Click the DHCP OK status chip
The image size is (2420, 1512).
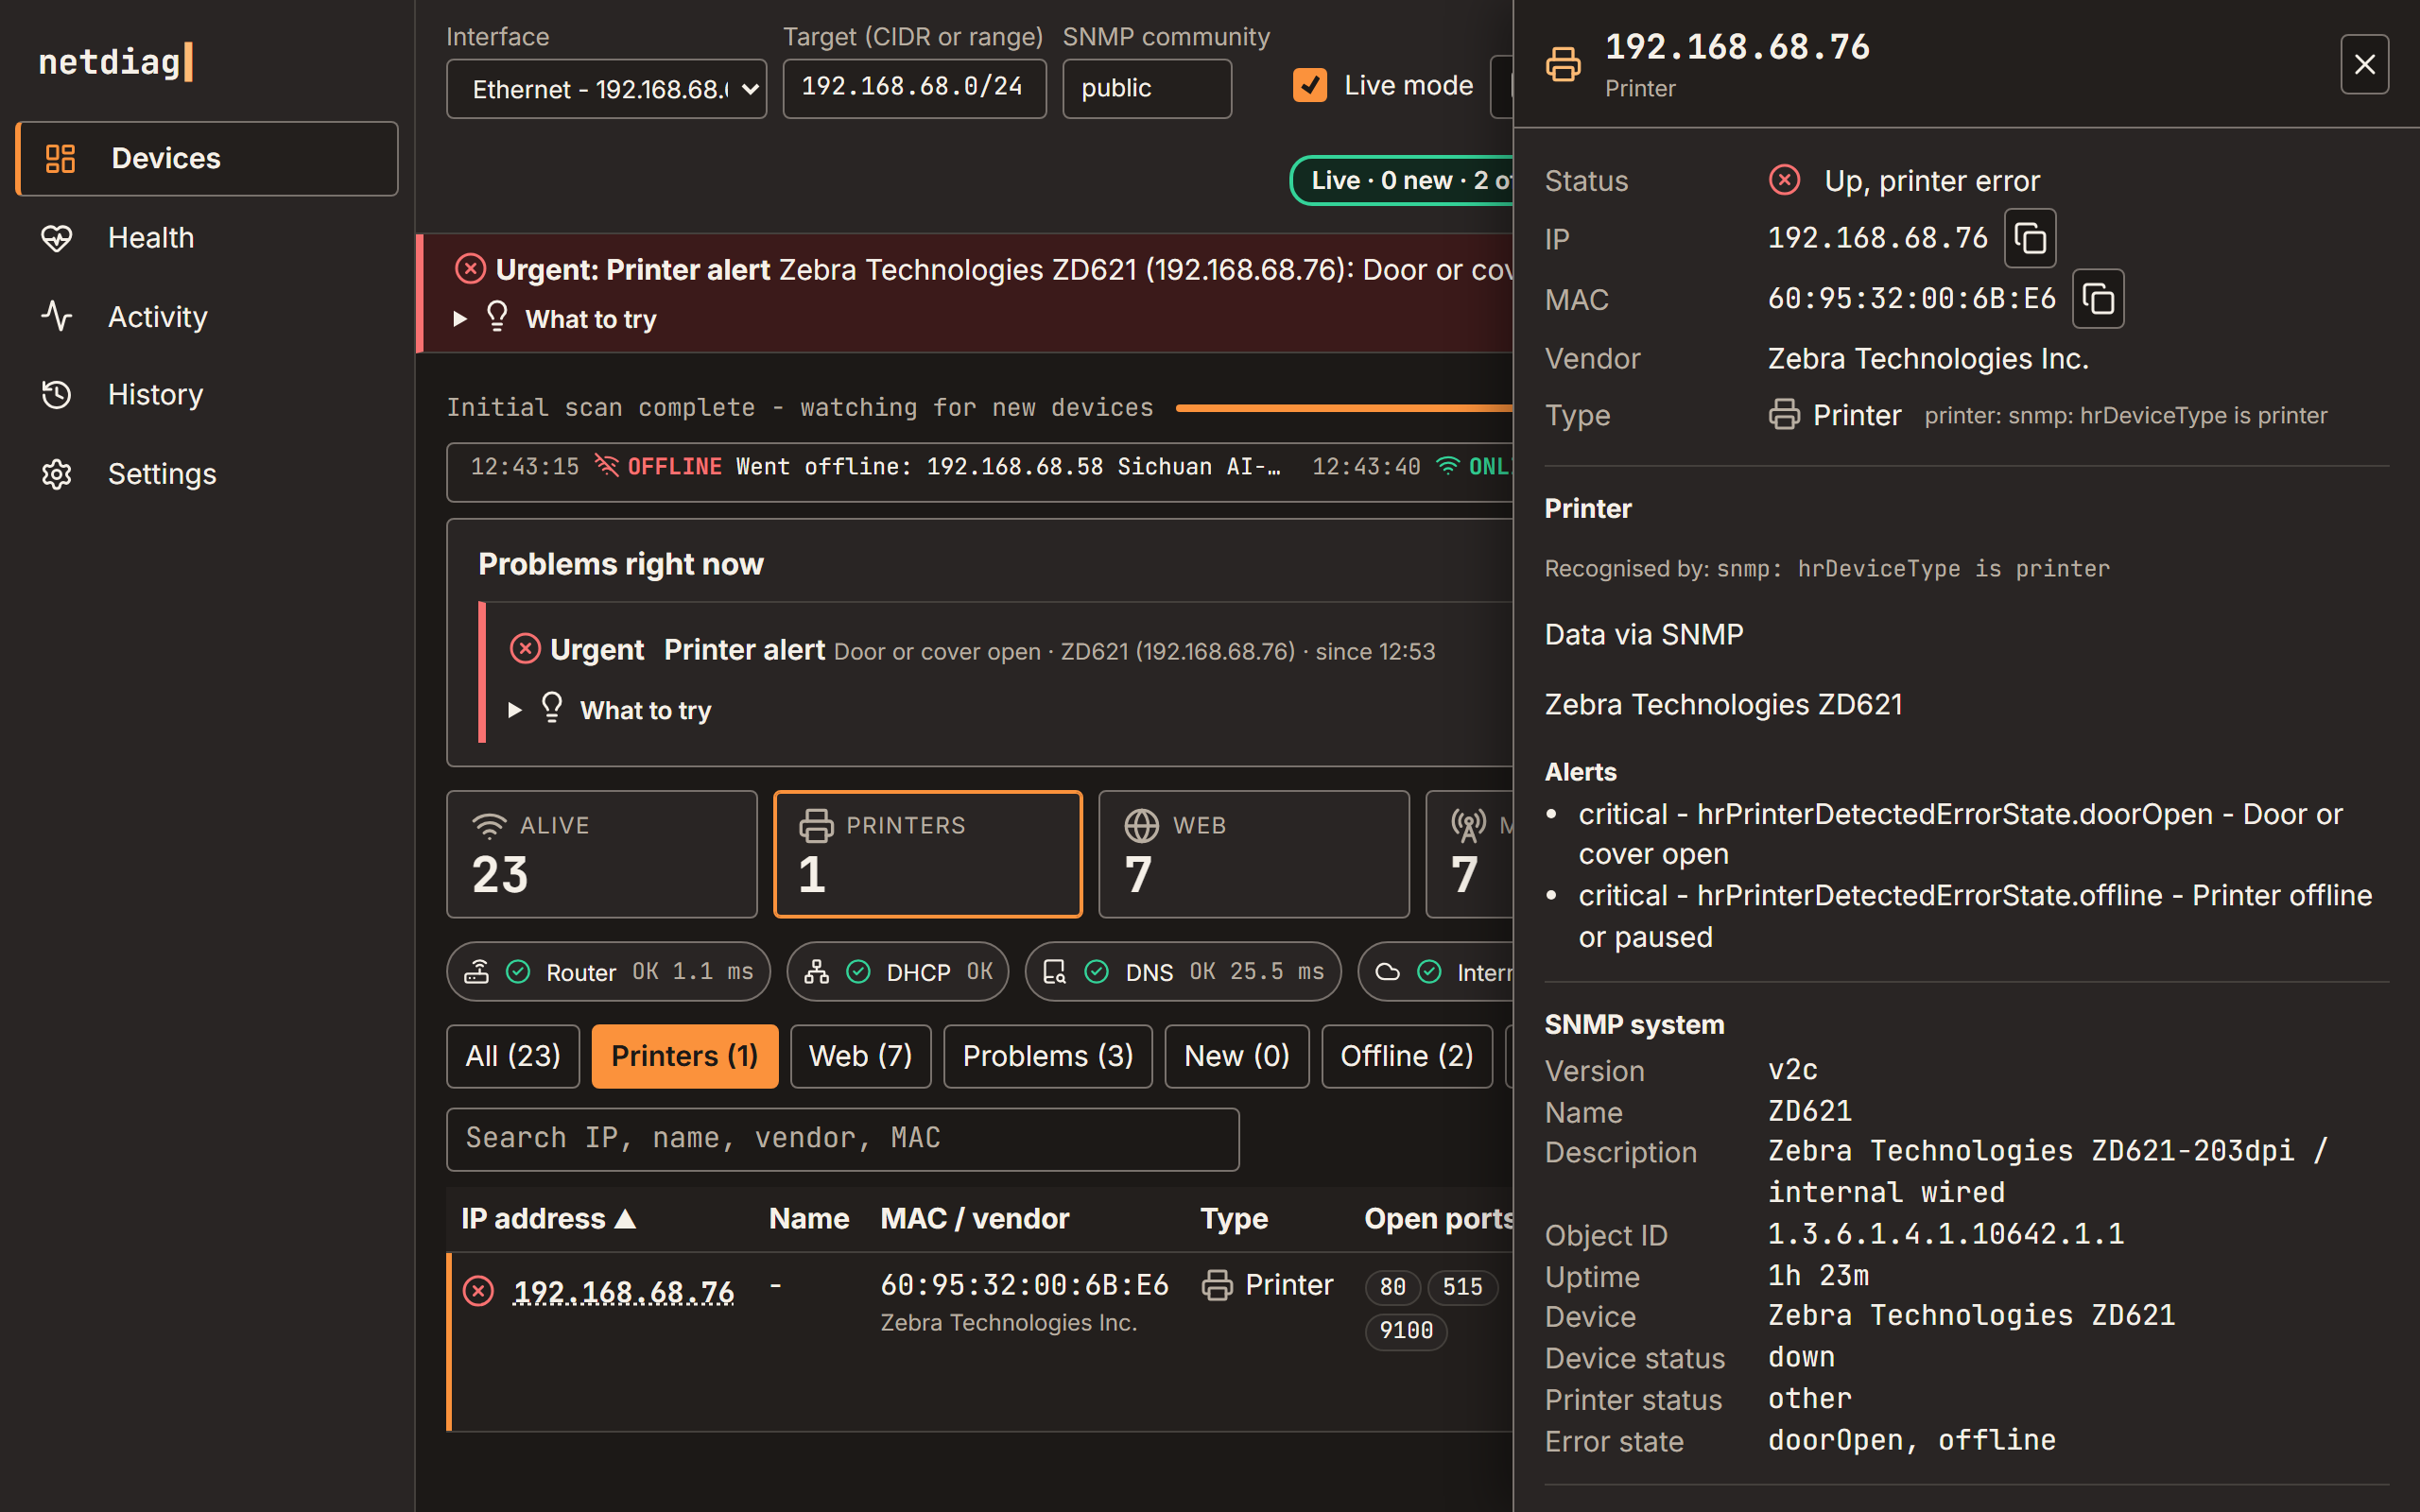(897, 972)
